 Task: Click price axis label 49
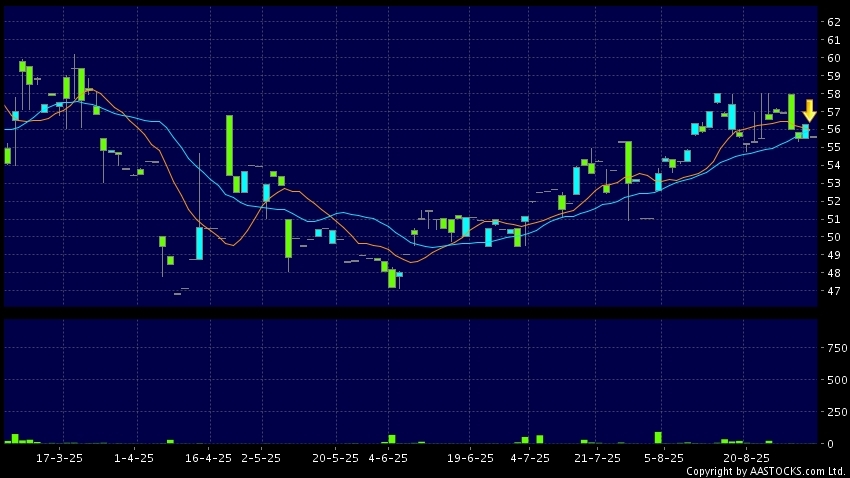(x=834, y=255)
